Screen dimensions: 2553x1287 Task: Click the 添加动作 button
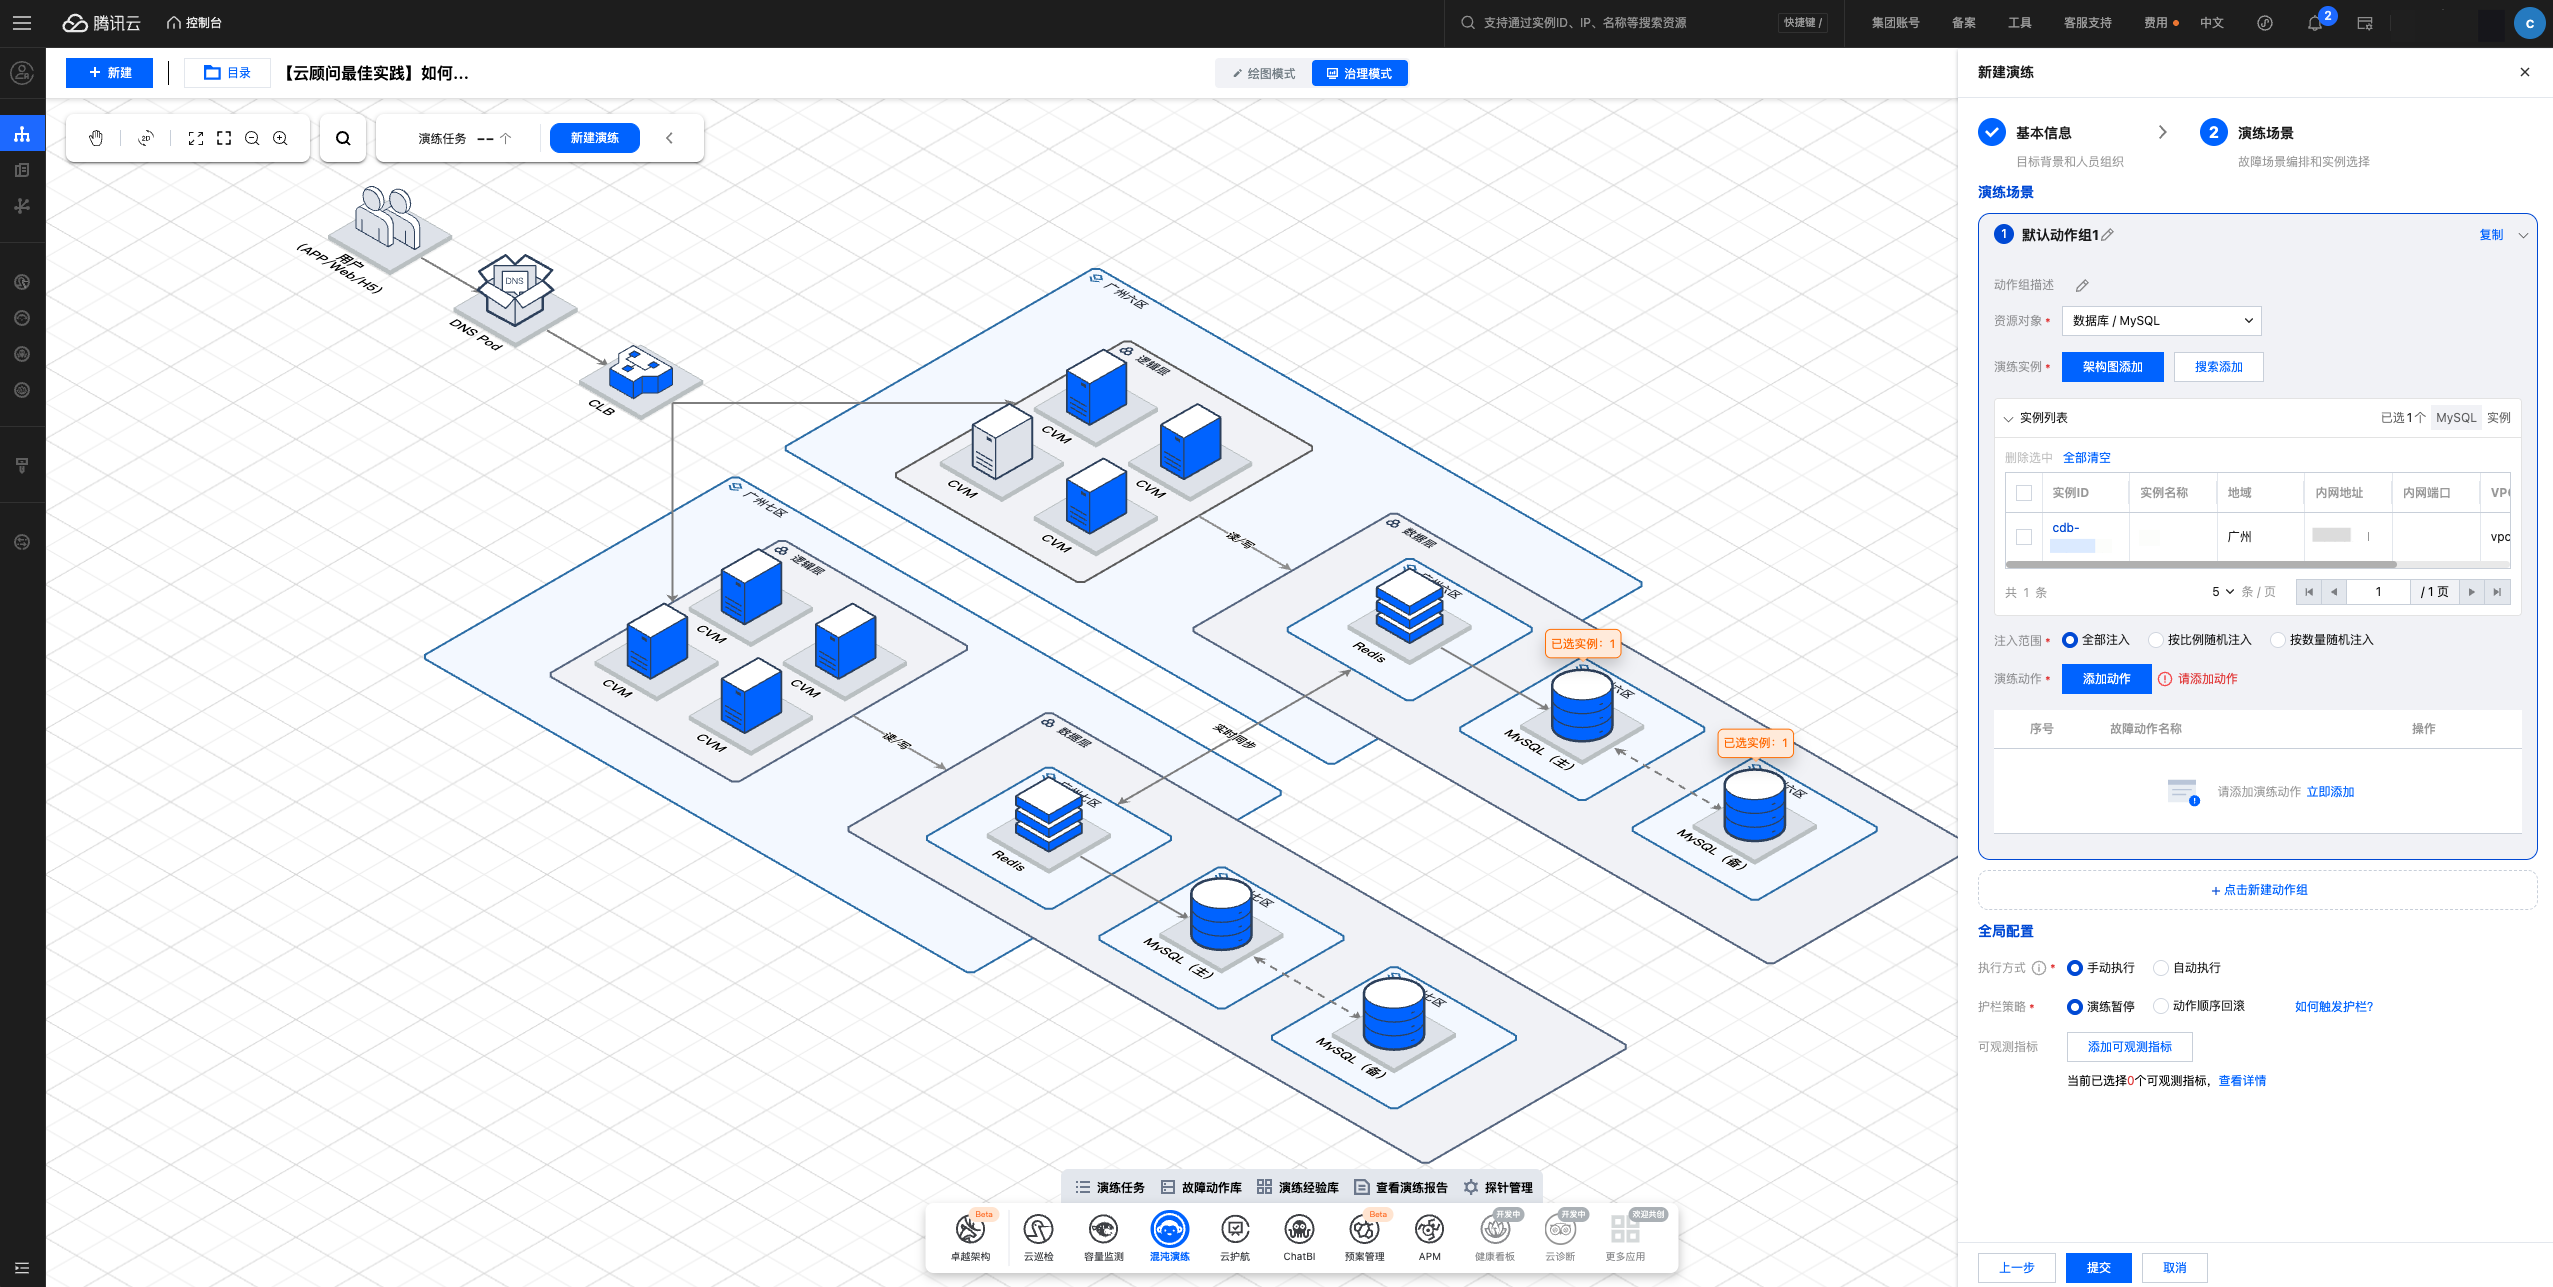[2106, 679]
